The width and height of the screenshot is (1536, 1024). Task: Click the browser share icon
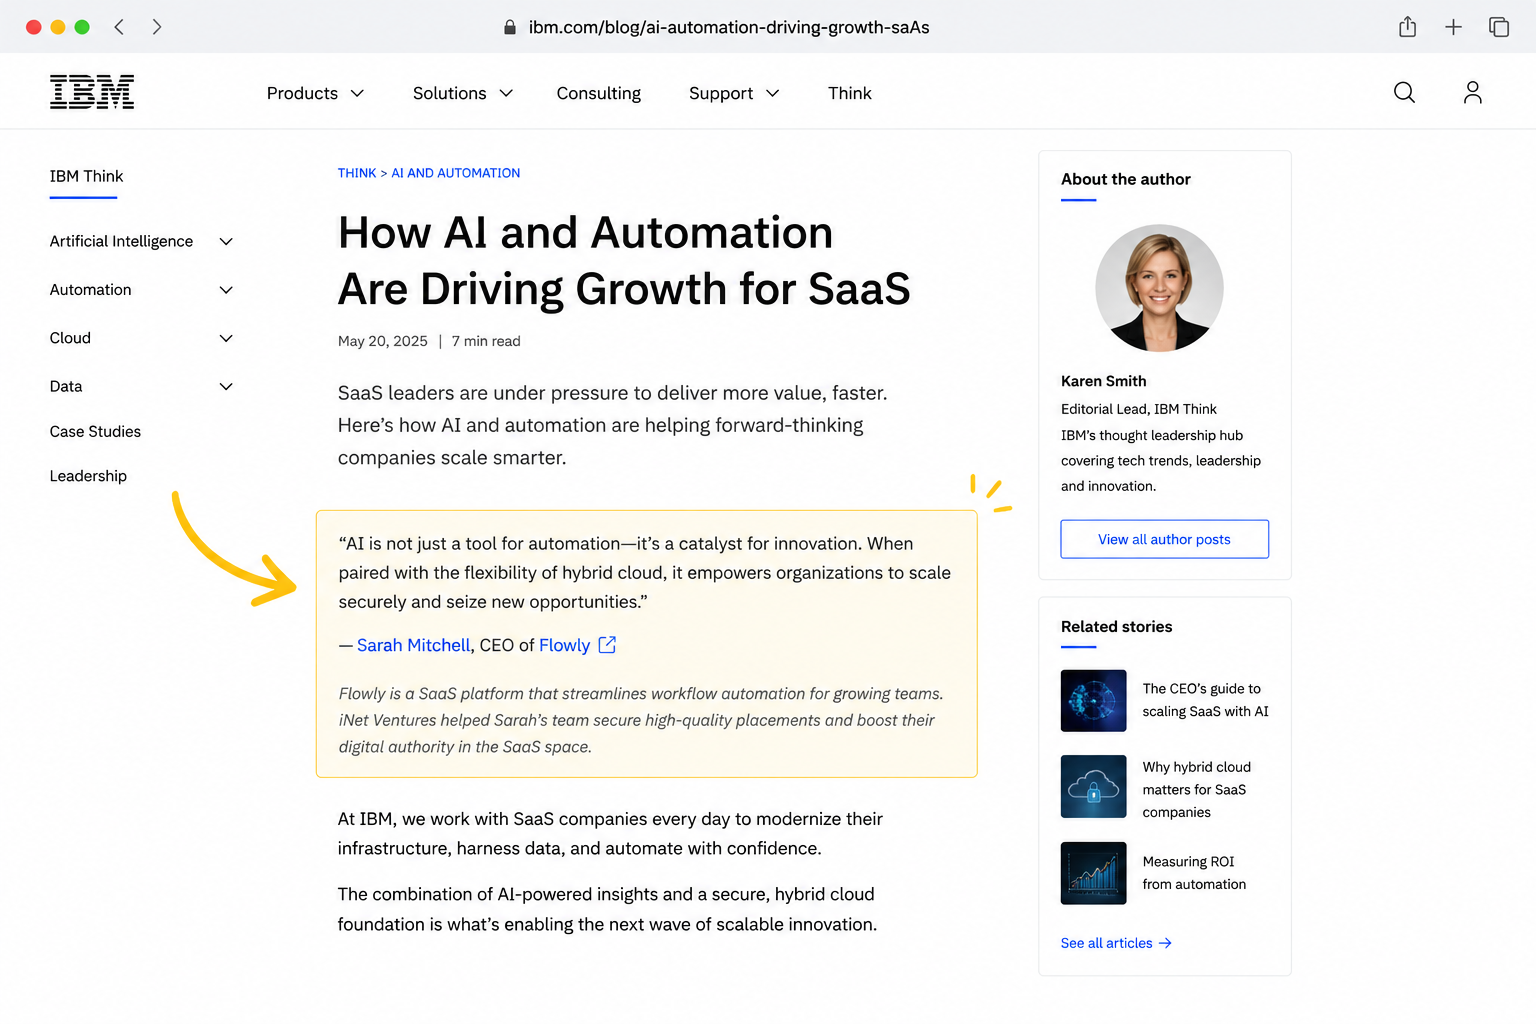pos(1407,27)
